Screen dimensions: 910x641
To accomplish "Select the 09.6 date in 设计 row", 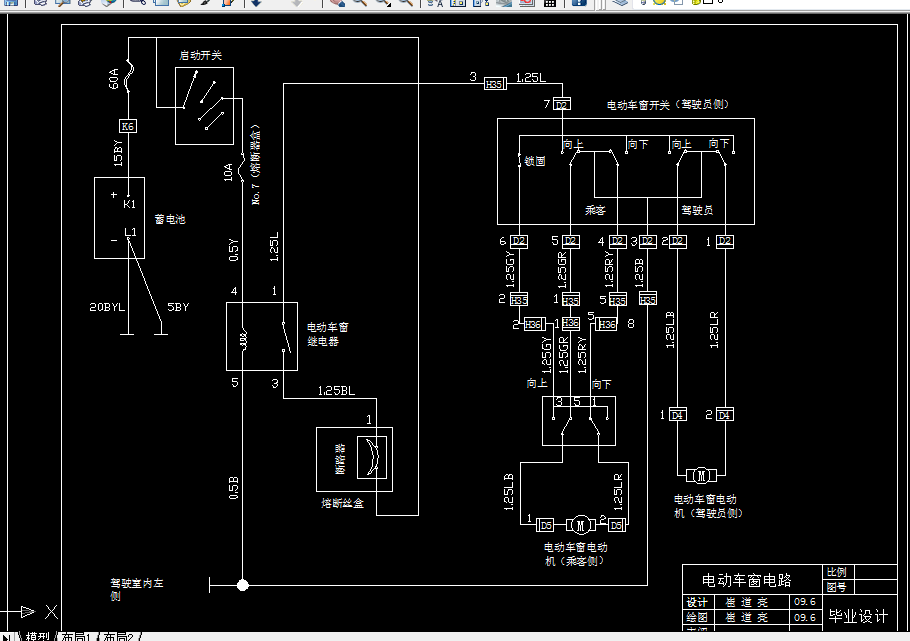I will click(805, 602).
